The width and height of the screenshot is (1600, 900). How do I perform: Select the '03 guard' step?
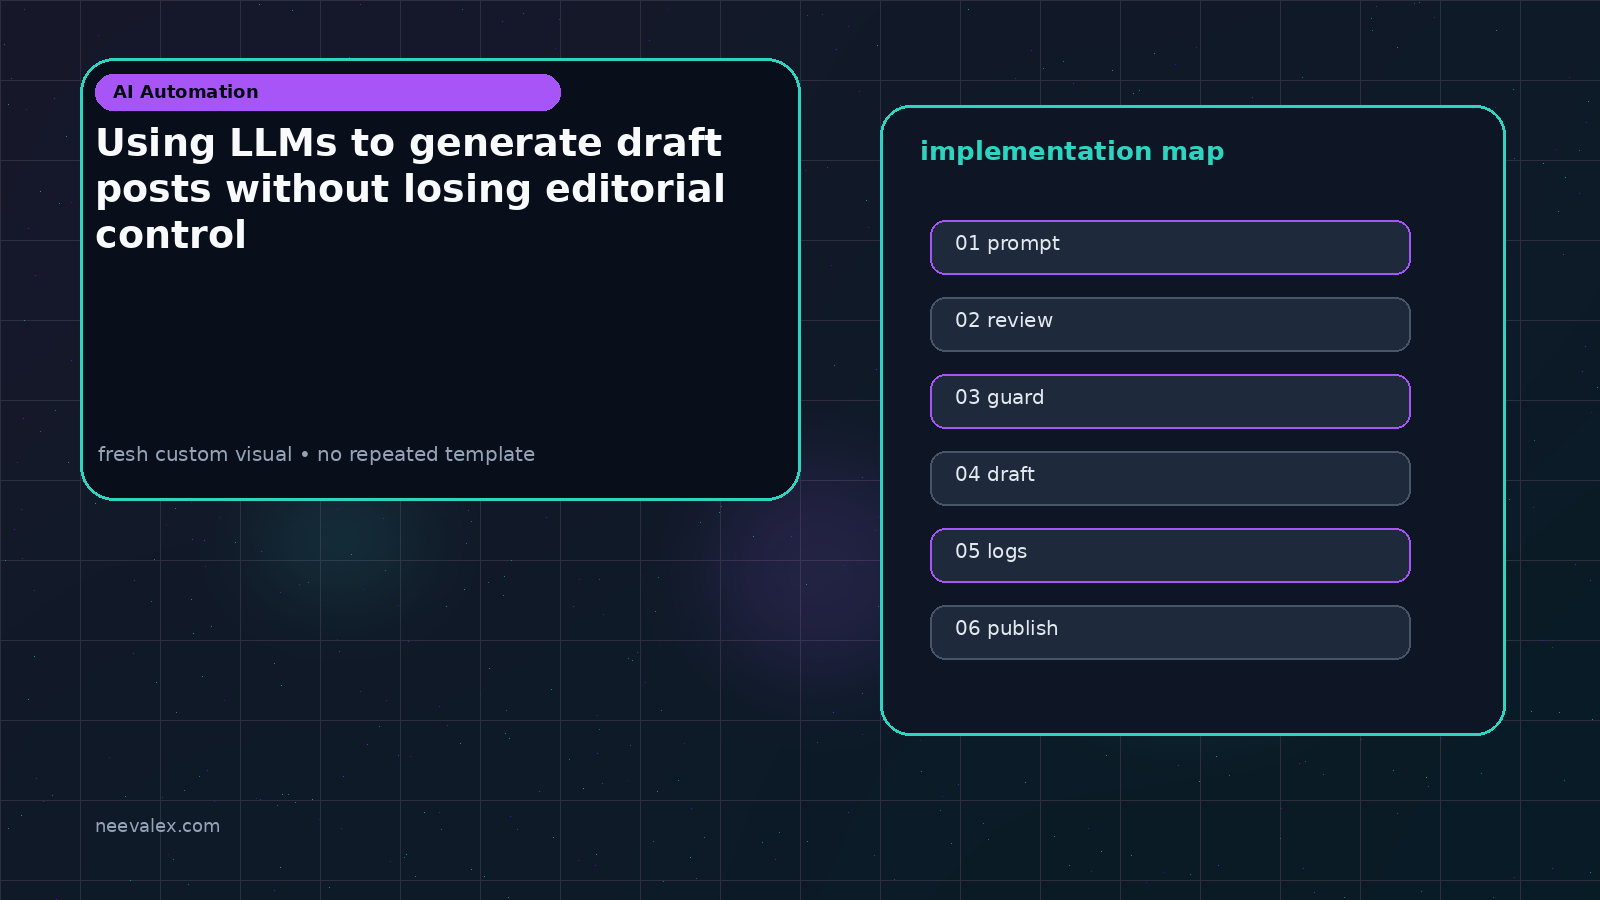[x=1170, y=401]
